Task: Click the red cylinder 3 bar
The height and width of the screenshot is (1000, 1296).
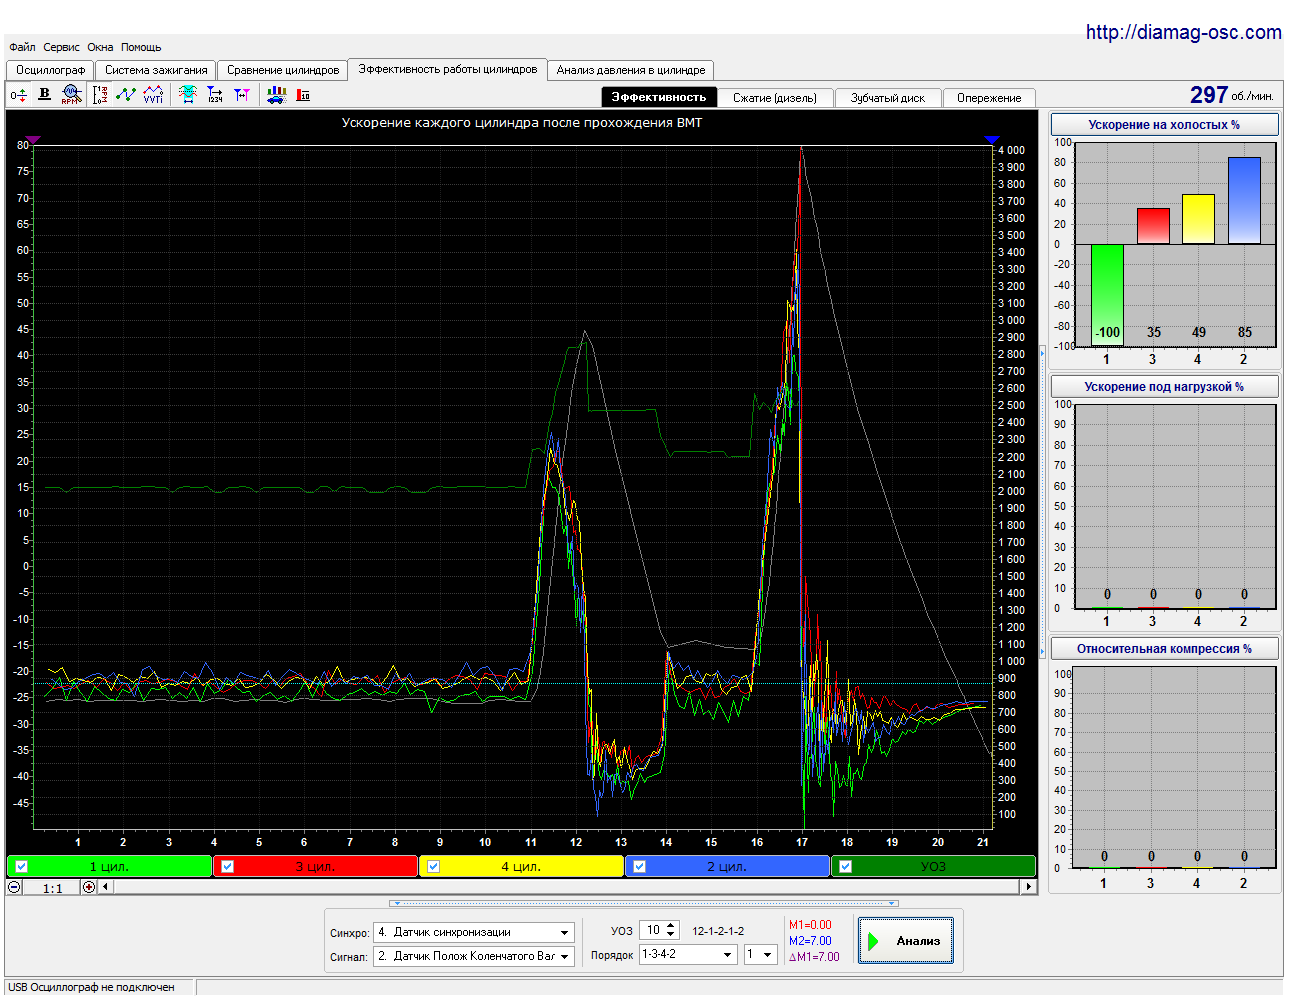Action: point(1153,226)
